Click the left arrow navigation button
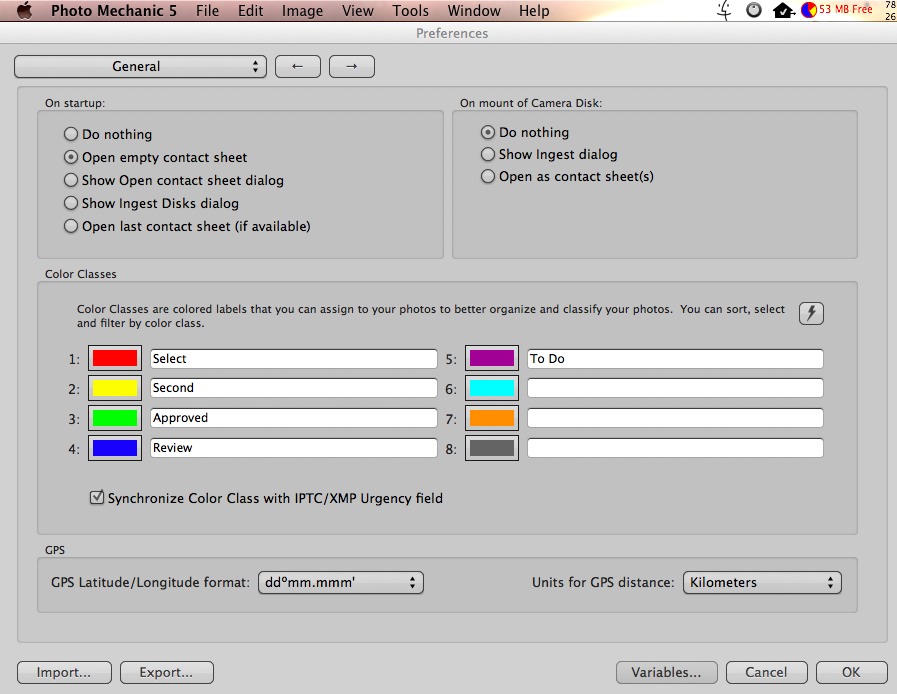Image resolution: width=897 pixels, height=694 pixels. (x=295, y=66)
